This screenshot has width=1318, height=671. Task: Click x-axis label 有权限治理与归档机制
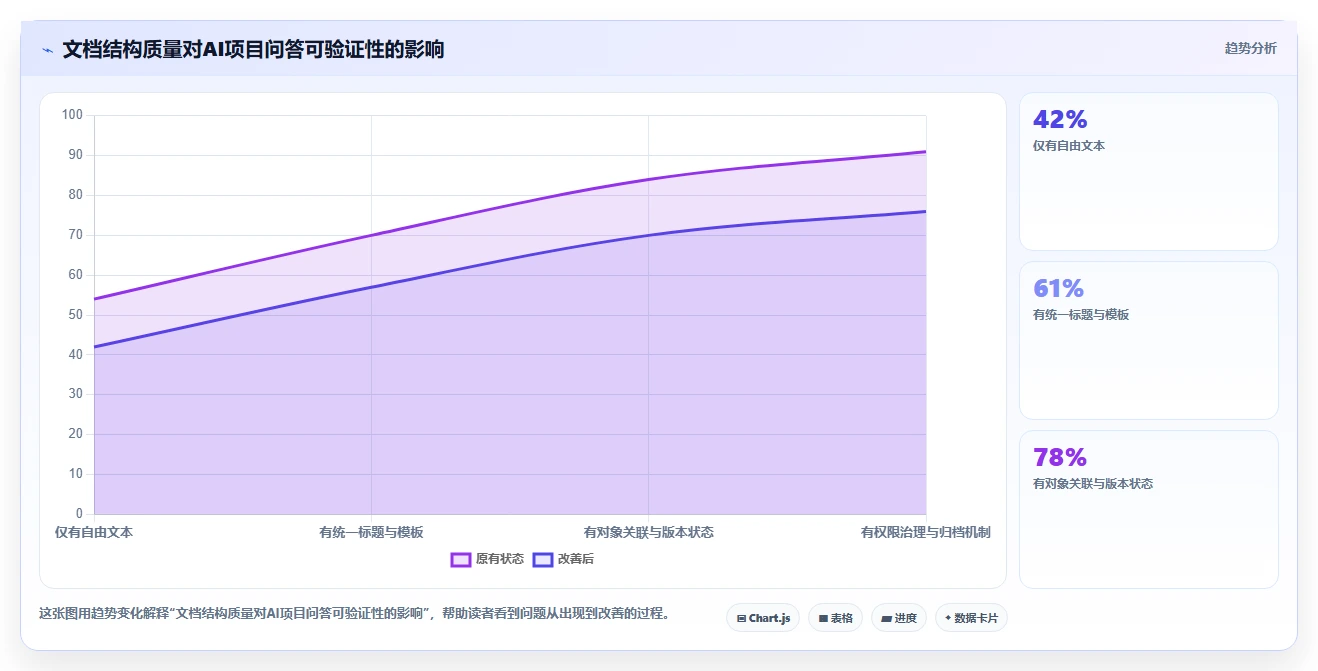point(926,532)
